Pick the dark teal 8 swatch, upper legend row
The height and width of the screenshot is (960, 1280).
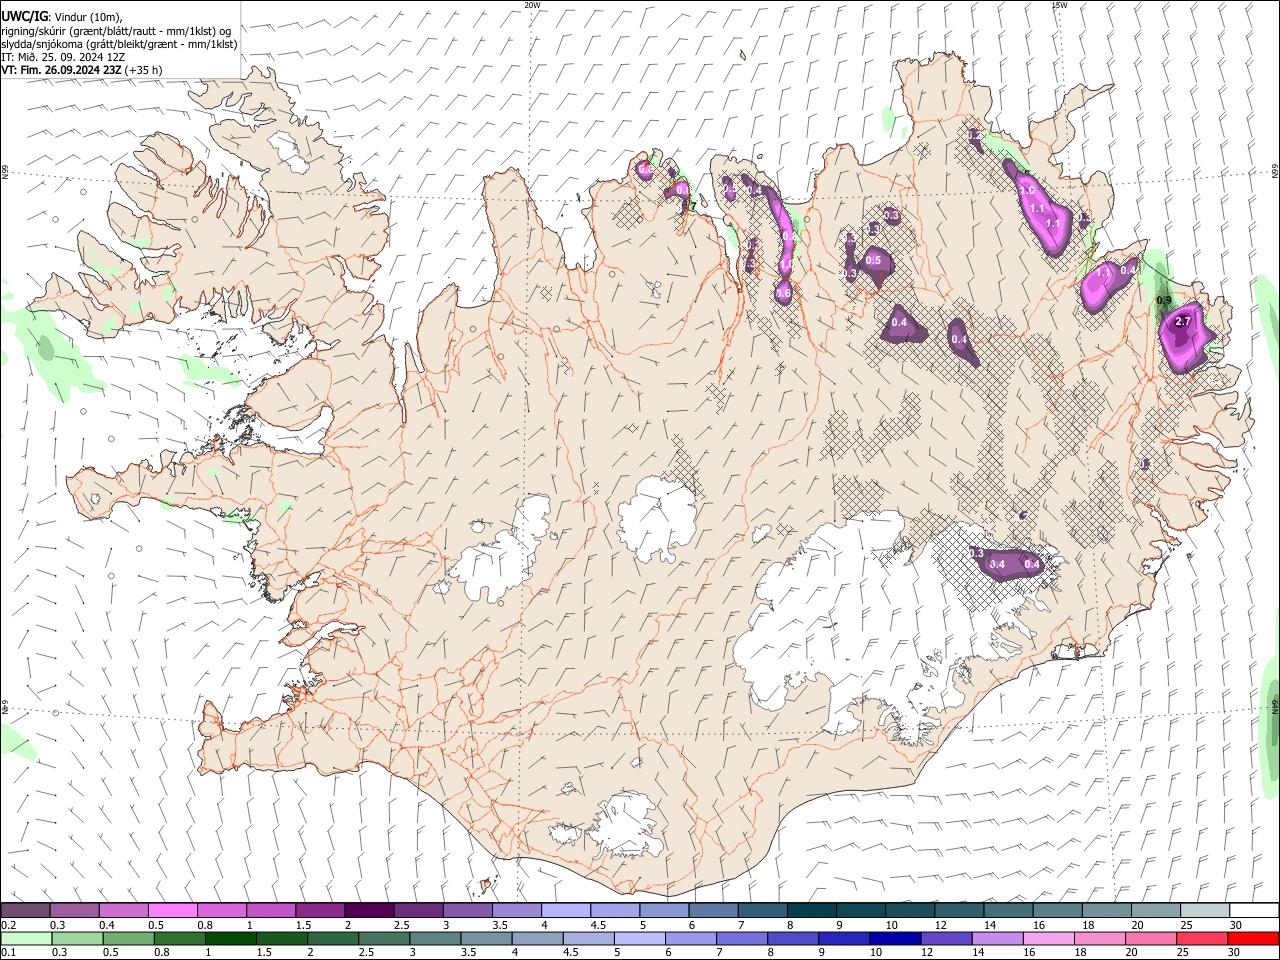click(811, 911)
